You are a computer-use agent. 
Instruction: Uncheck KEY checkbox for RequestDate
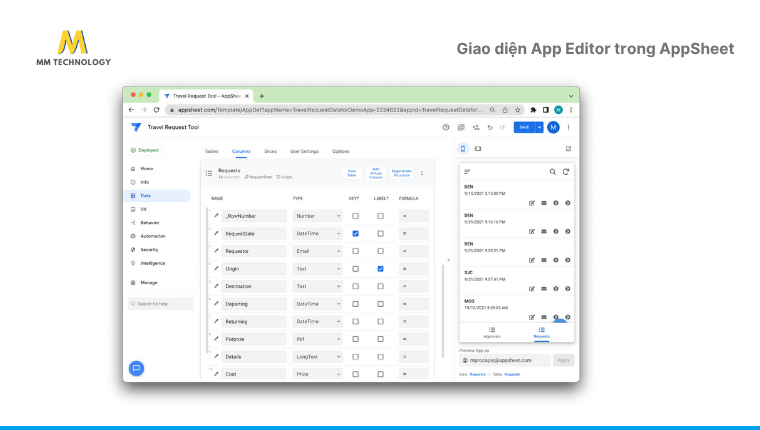click(x=355, y=234)
